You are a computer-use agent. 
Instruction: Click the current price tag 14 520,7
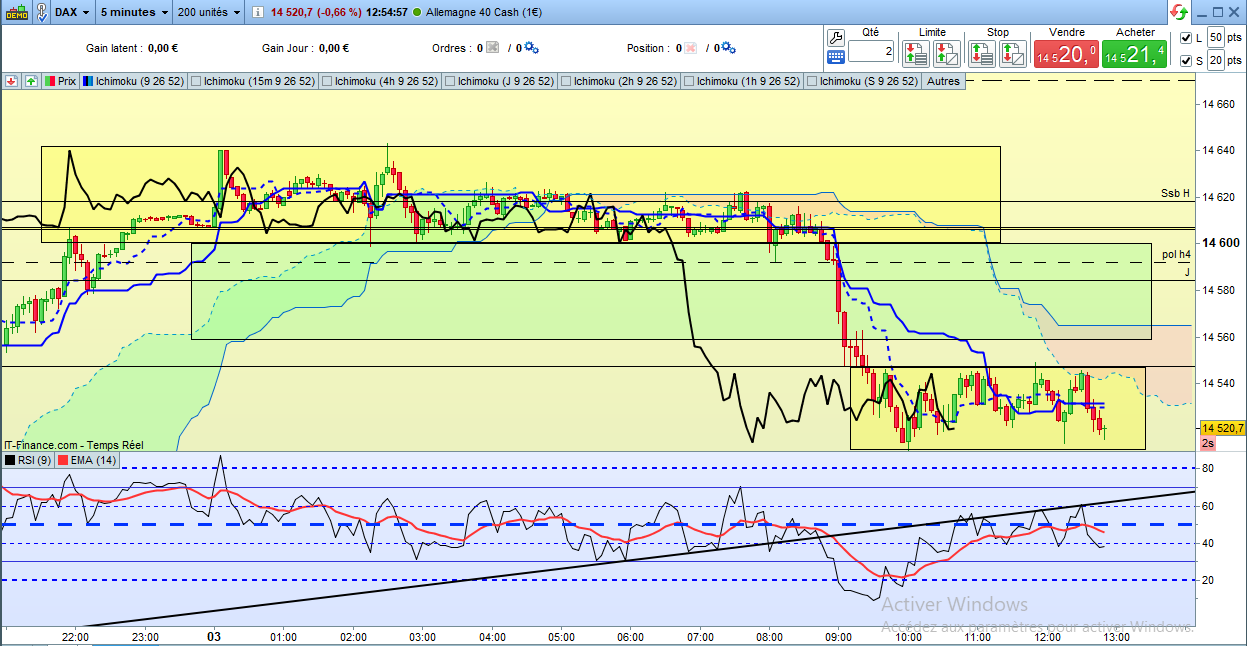[1221, 428]
